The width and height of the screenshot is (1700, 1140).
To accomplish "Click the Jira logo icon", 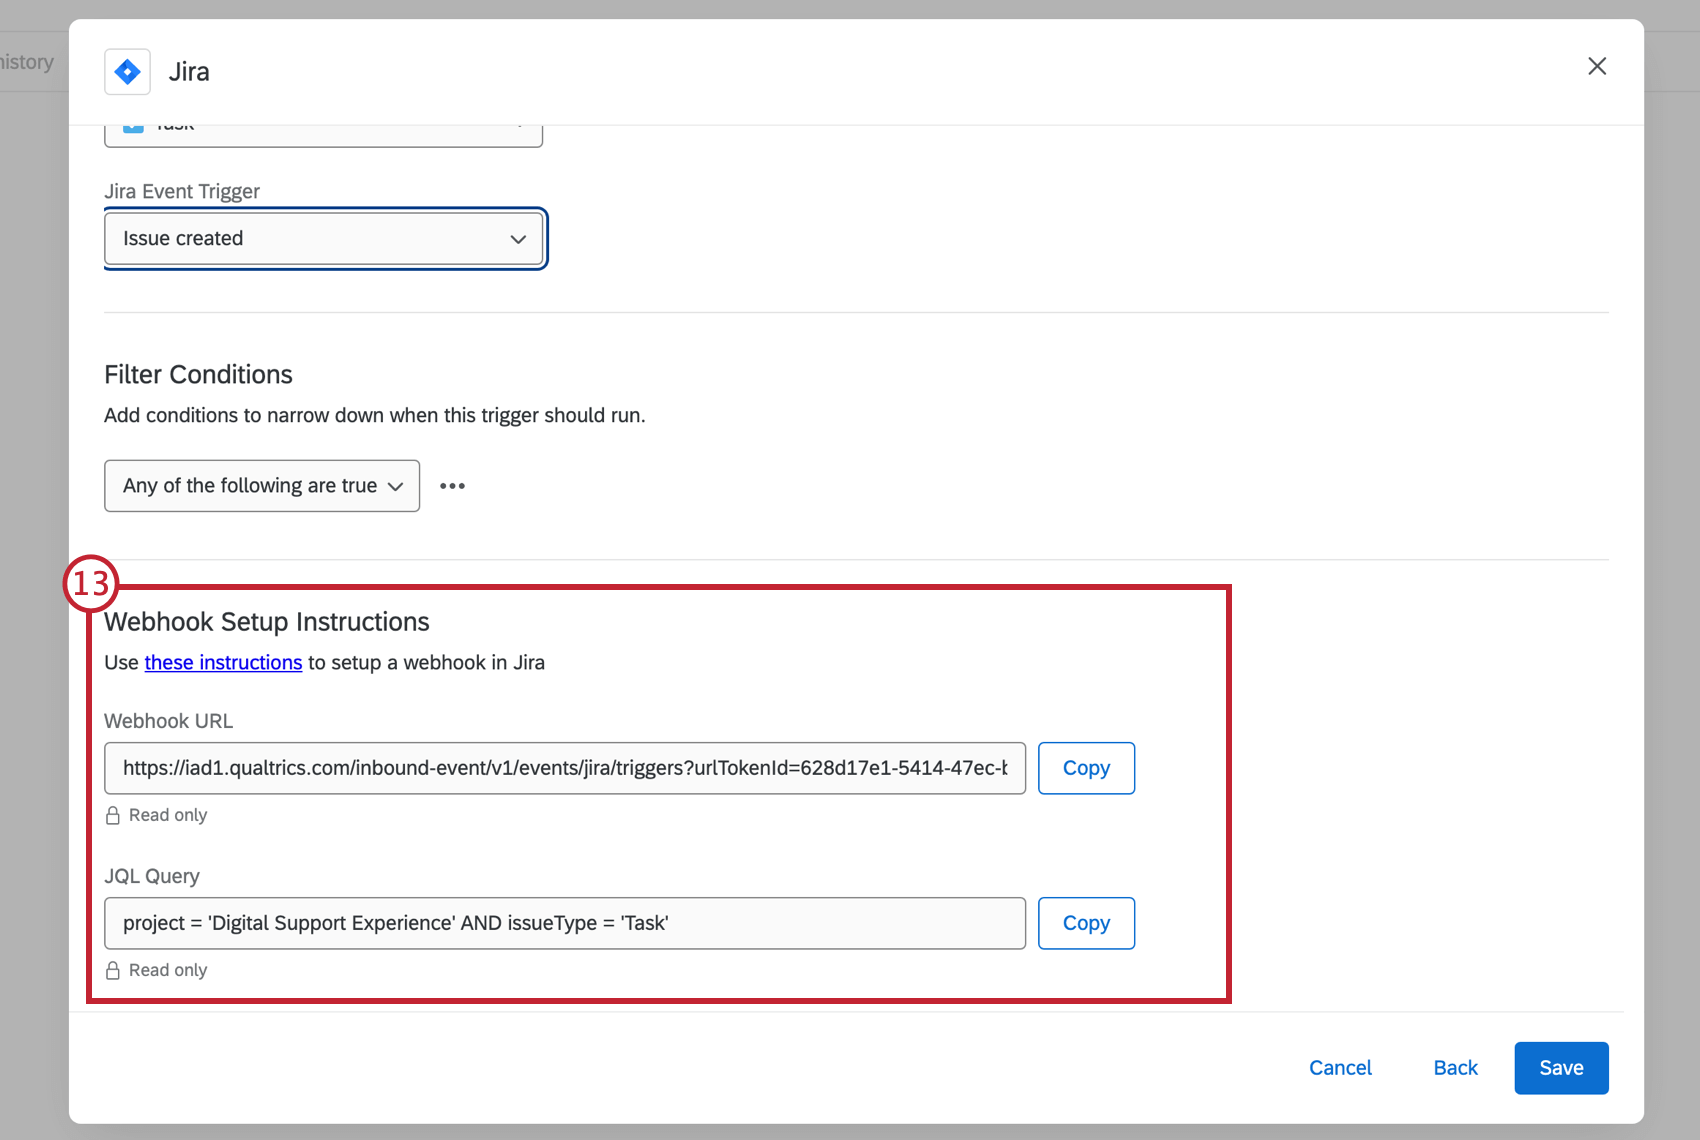I will pos(127,71).
